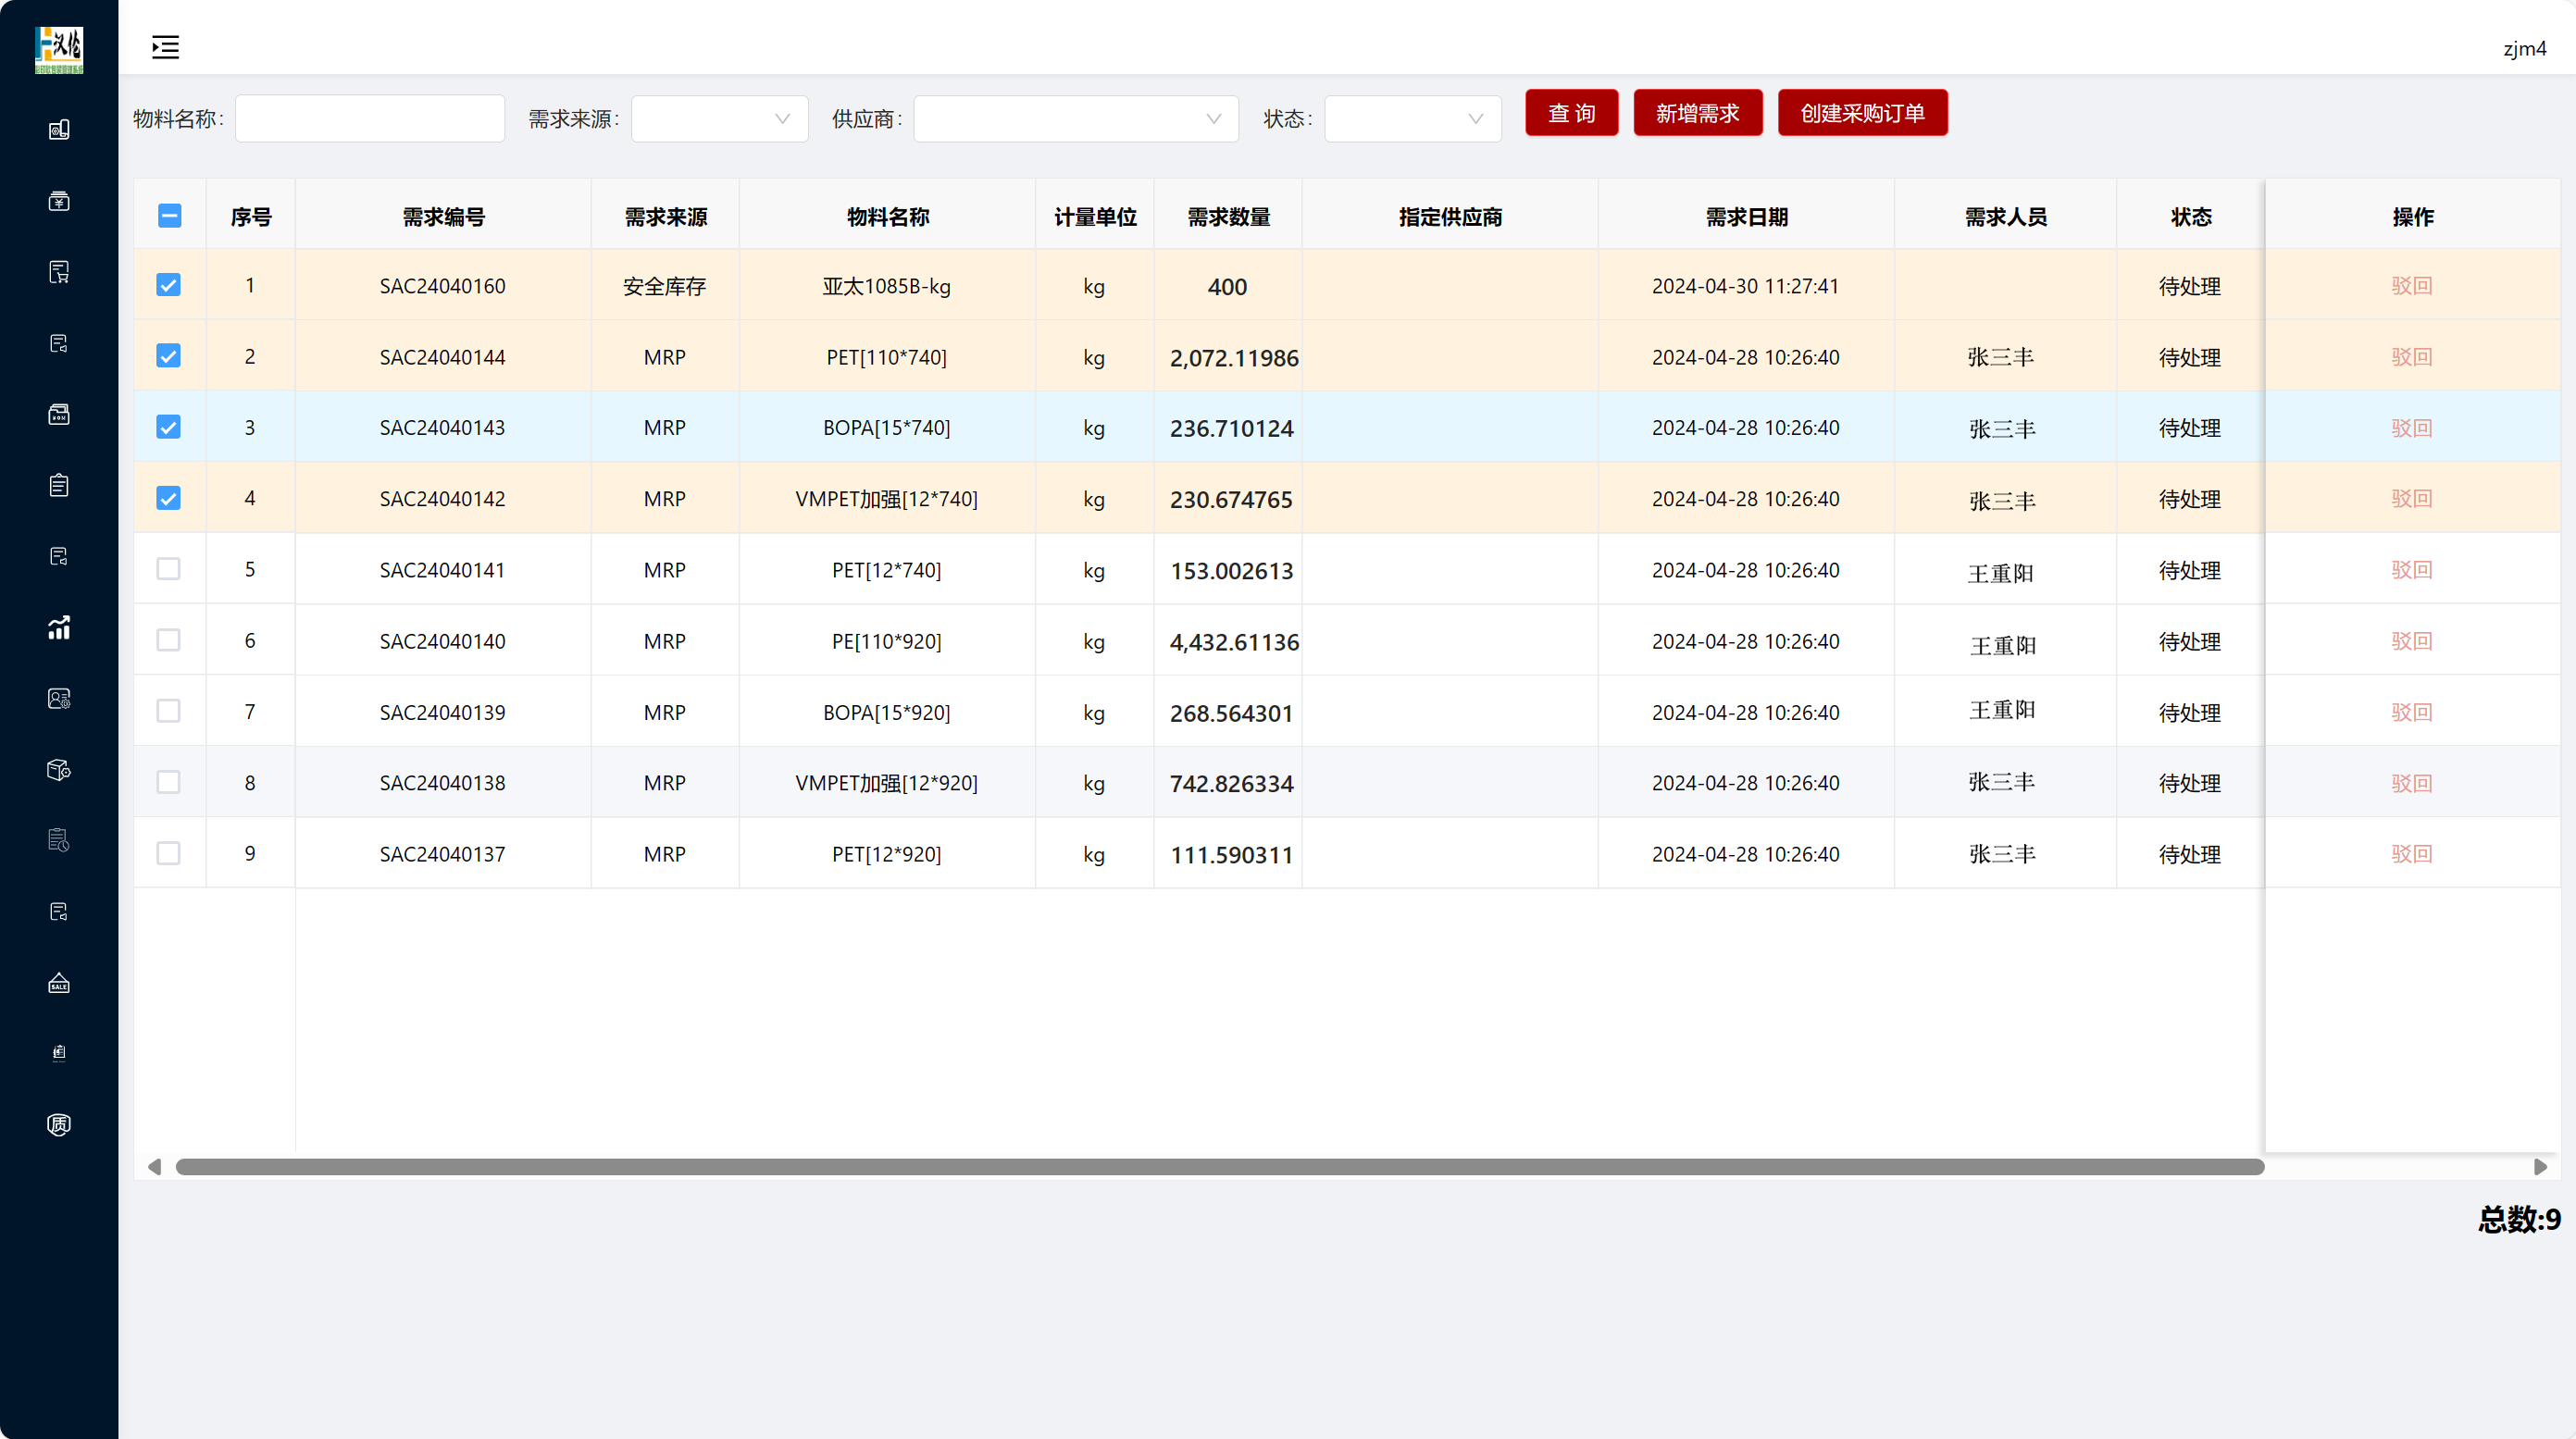Click the zjm4 username at top right

pyautogui.click(x=2524, y=48)
